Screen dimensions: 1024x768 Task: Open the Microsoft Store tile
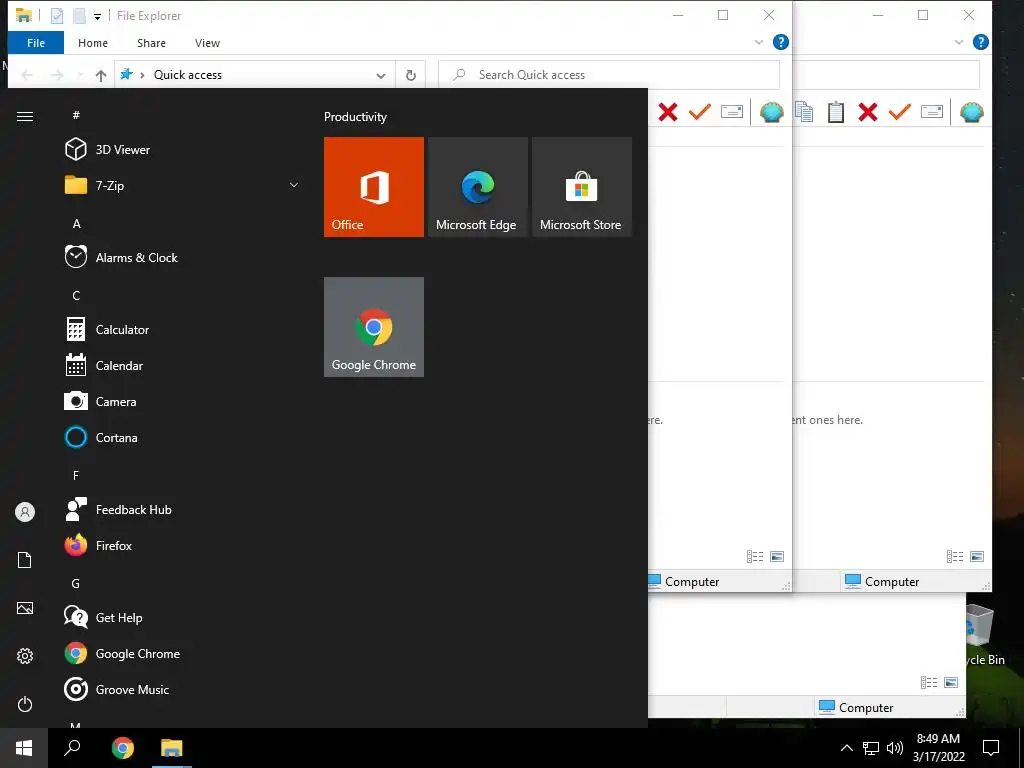(582, 187)
